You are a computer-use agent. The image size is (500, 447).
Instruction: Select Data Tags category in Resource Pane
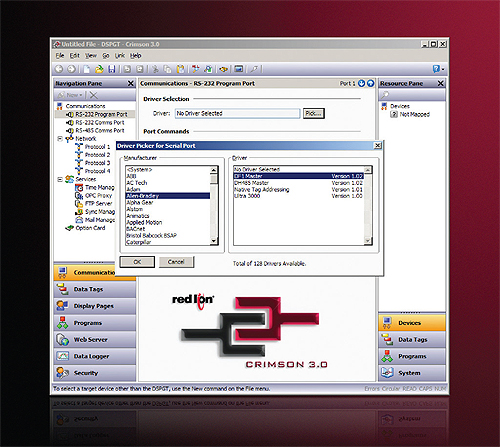point(412,339)
